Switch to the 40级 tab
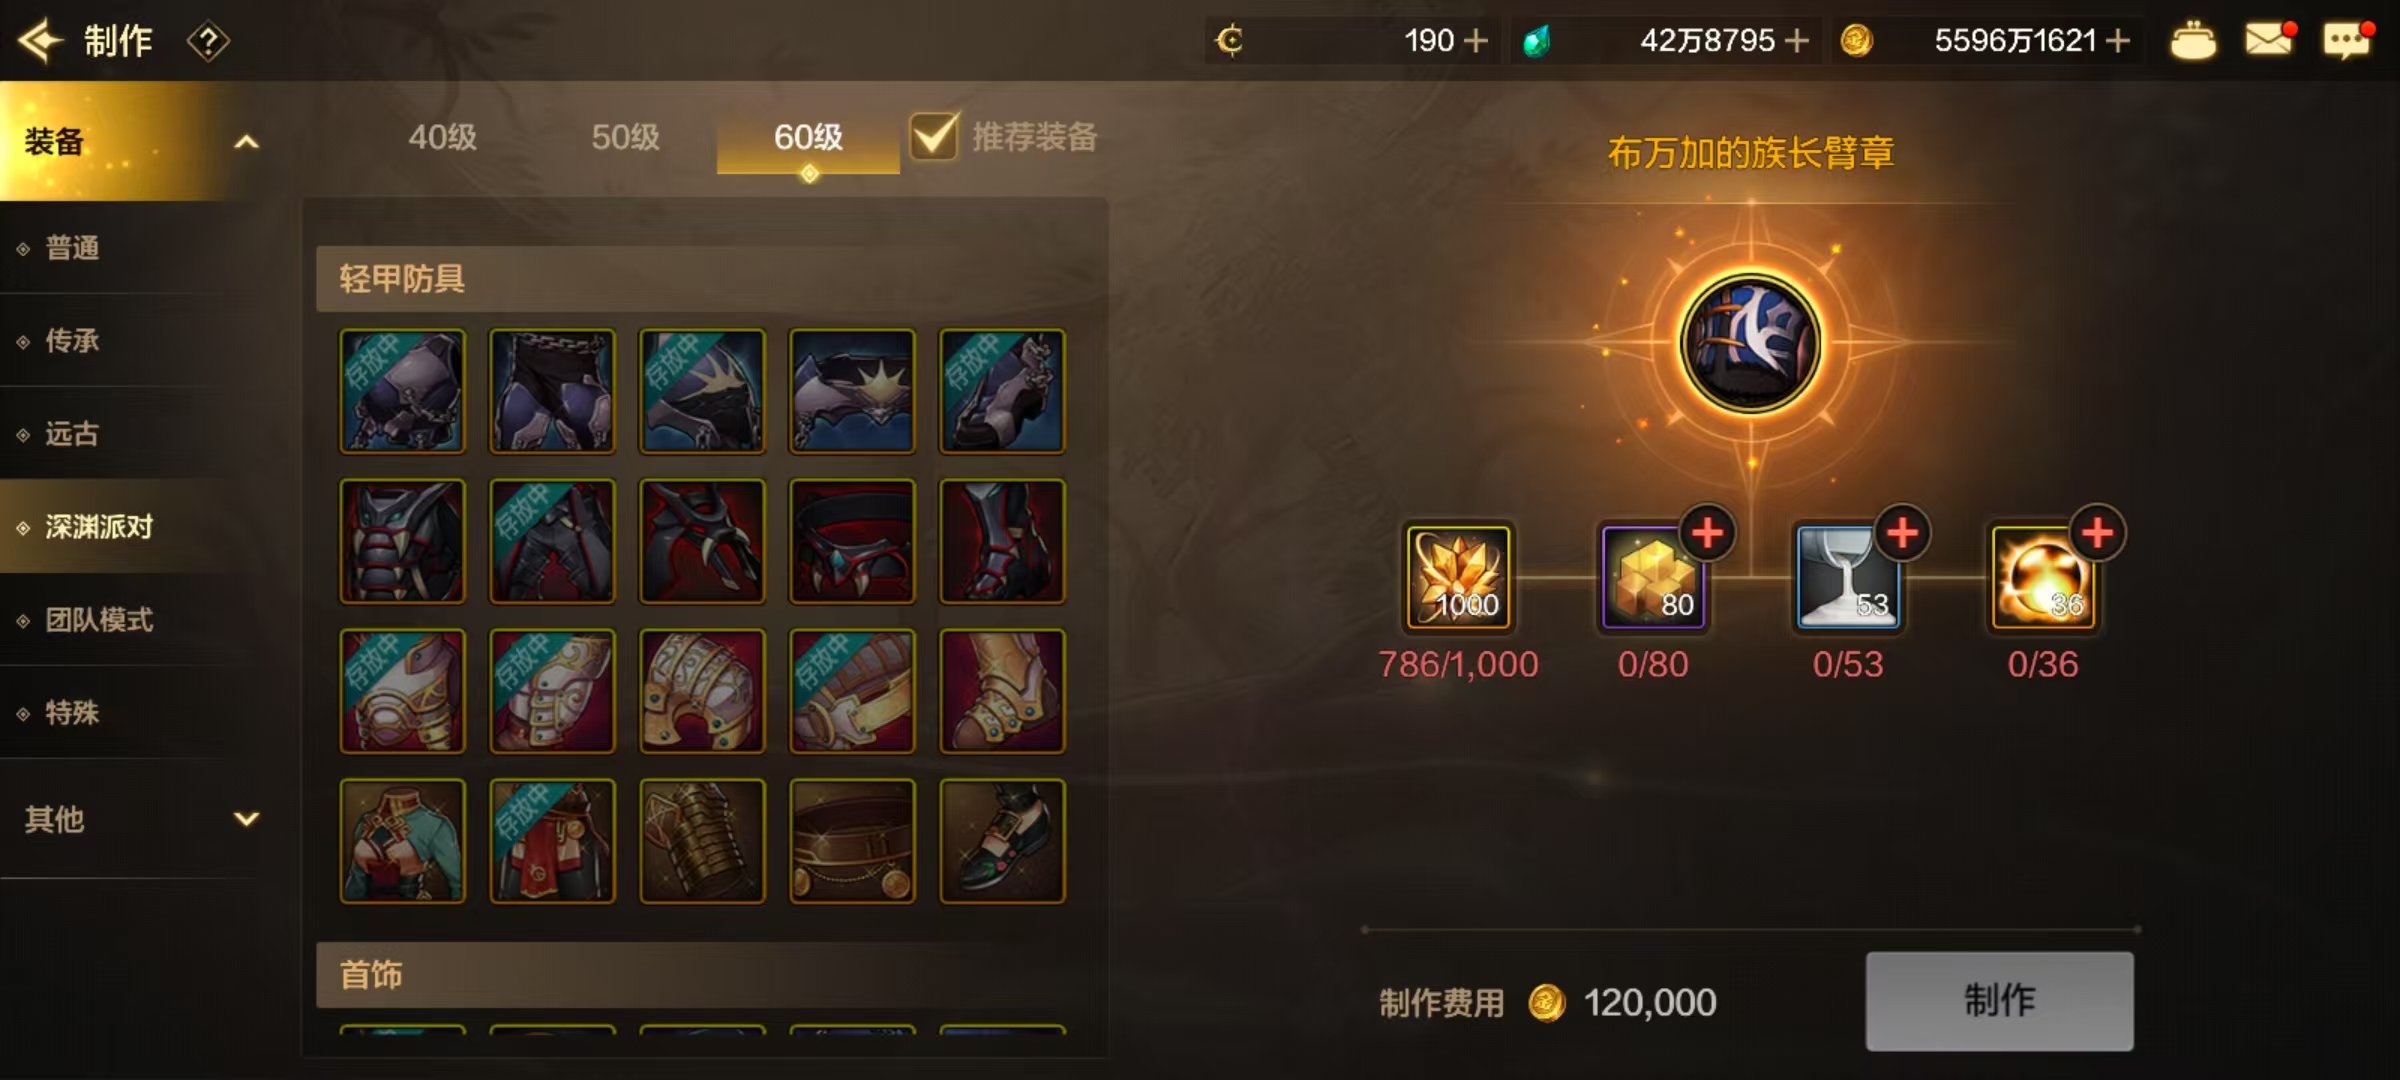Image resolution: width=2400 pixels, height=1080 pixels. pos(442,137)
